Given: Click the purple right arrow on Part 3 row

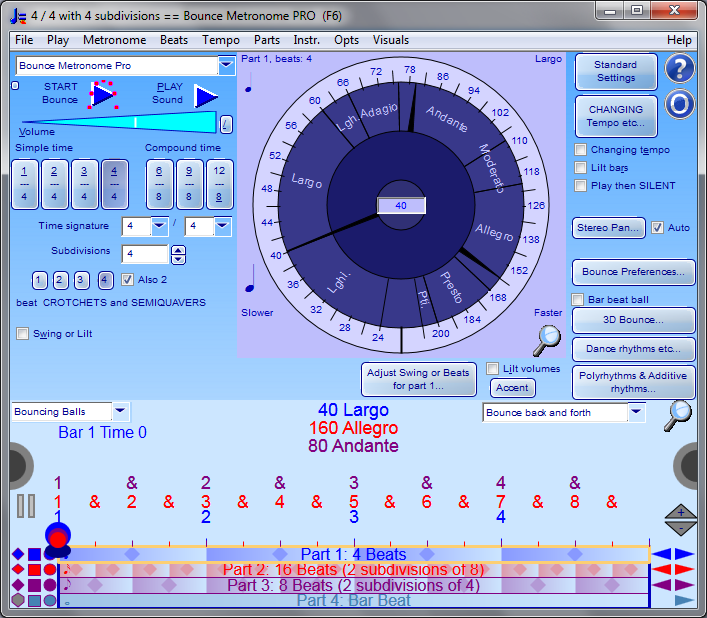Looking at the screenshot, I should click(x=684, y=585).
